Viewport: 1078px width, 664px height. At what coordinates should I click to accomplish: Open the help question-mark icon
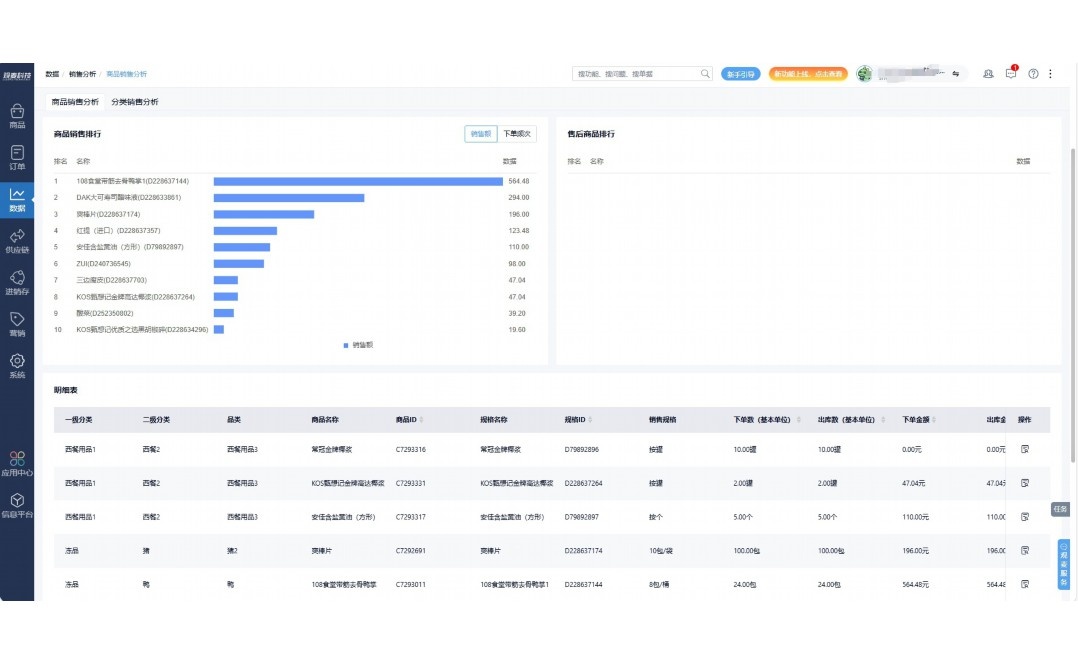[1033, 74]
